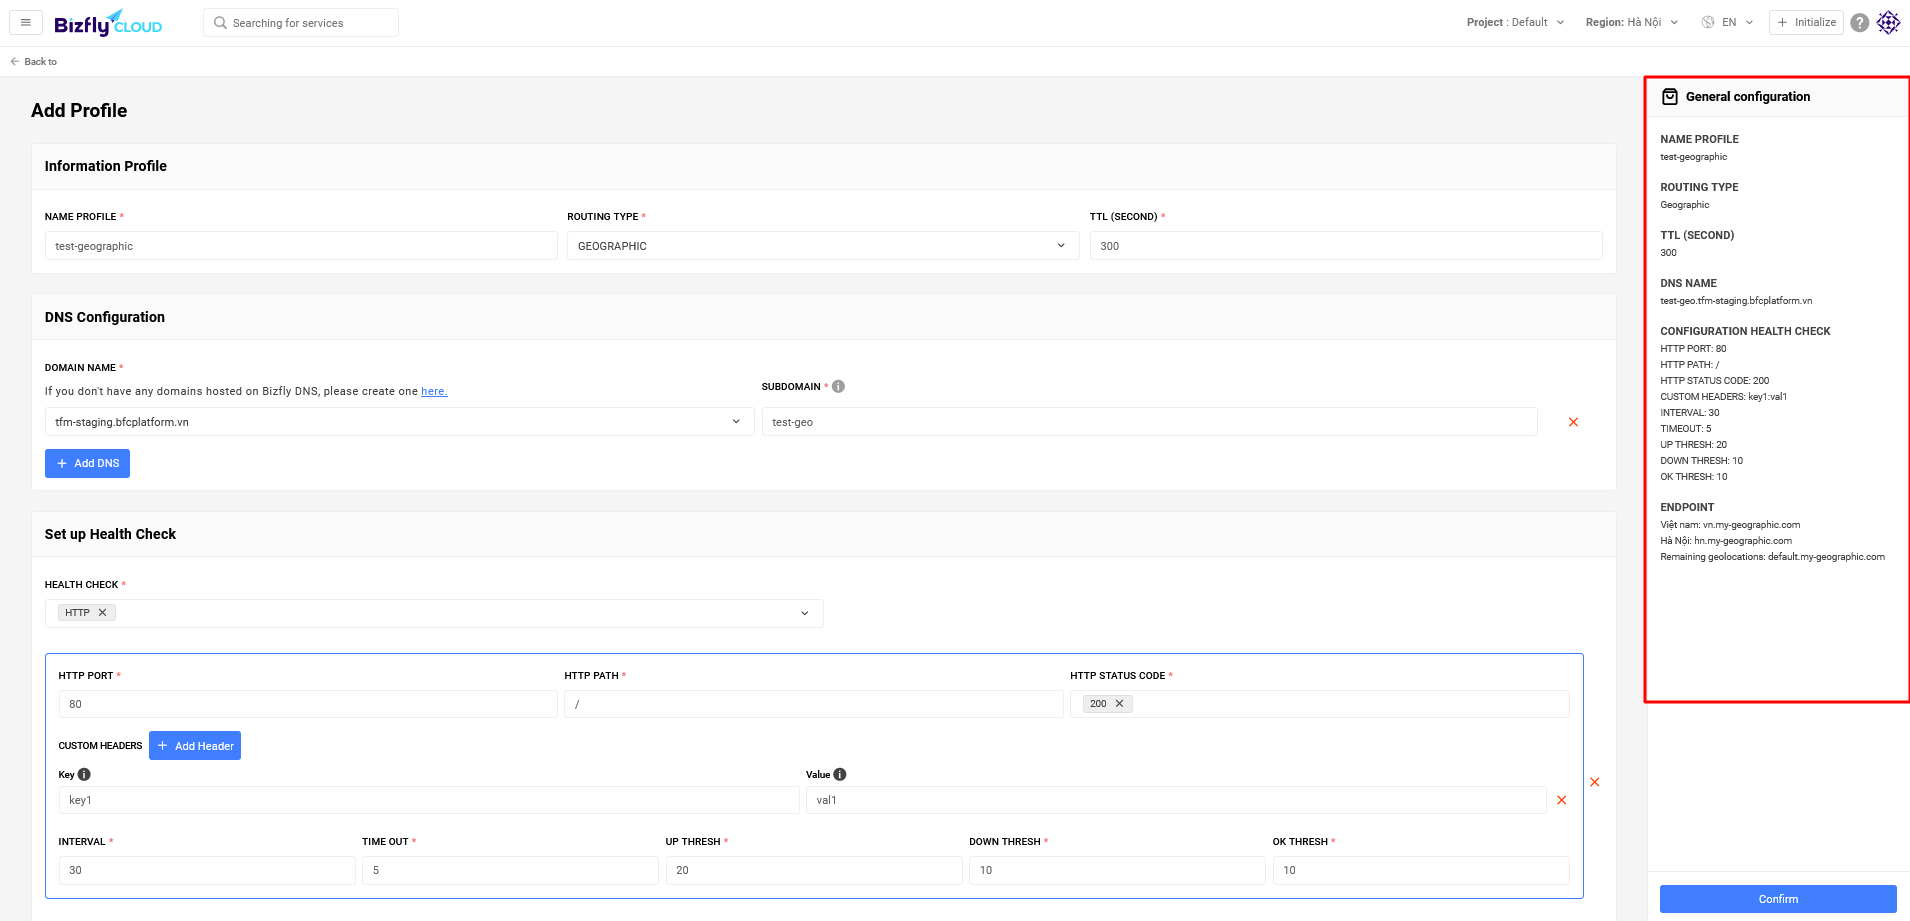Open the user avatar icon
Image resolution: width=1910 pixels, height=921 pixels.
(1888, 22)
